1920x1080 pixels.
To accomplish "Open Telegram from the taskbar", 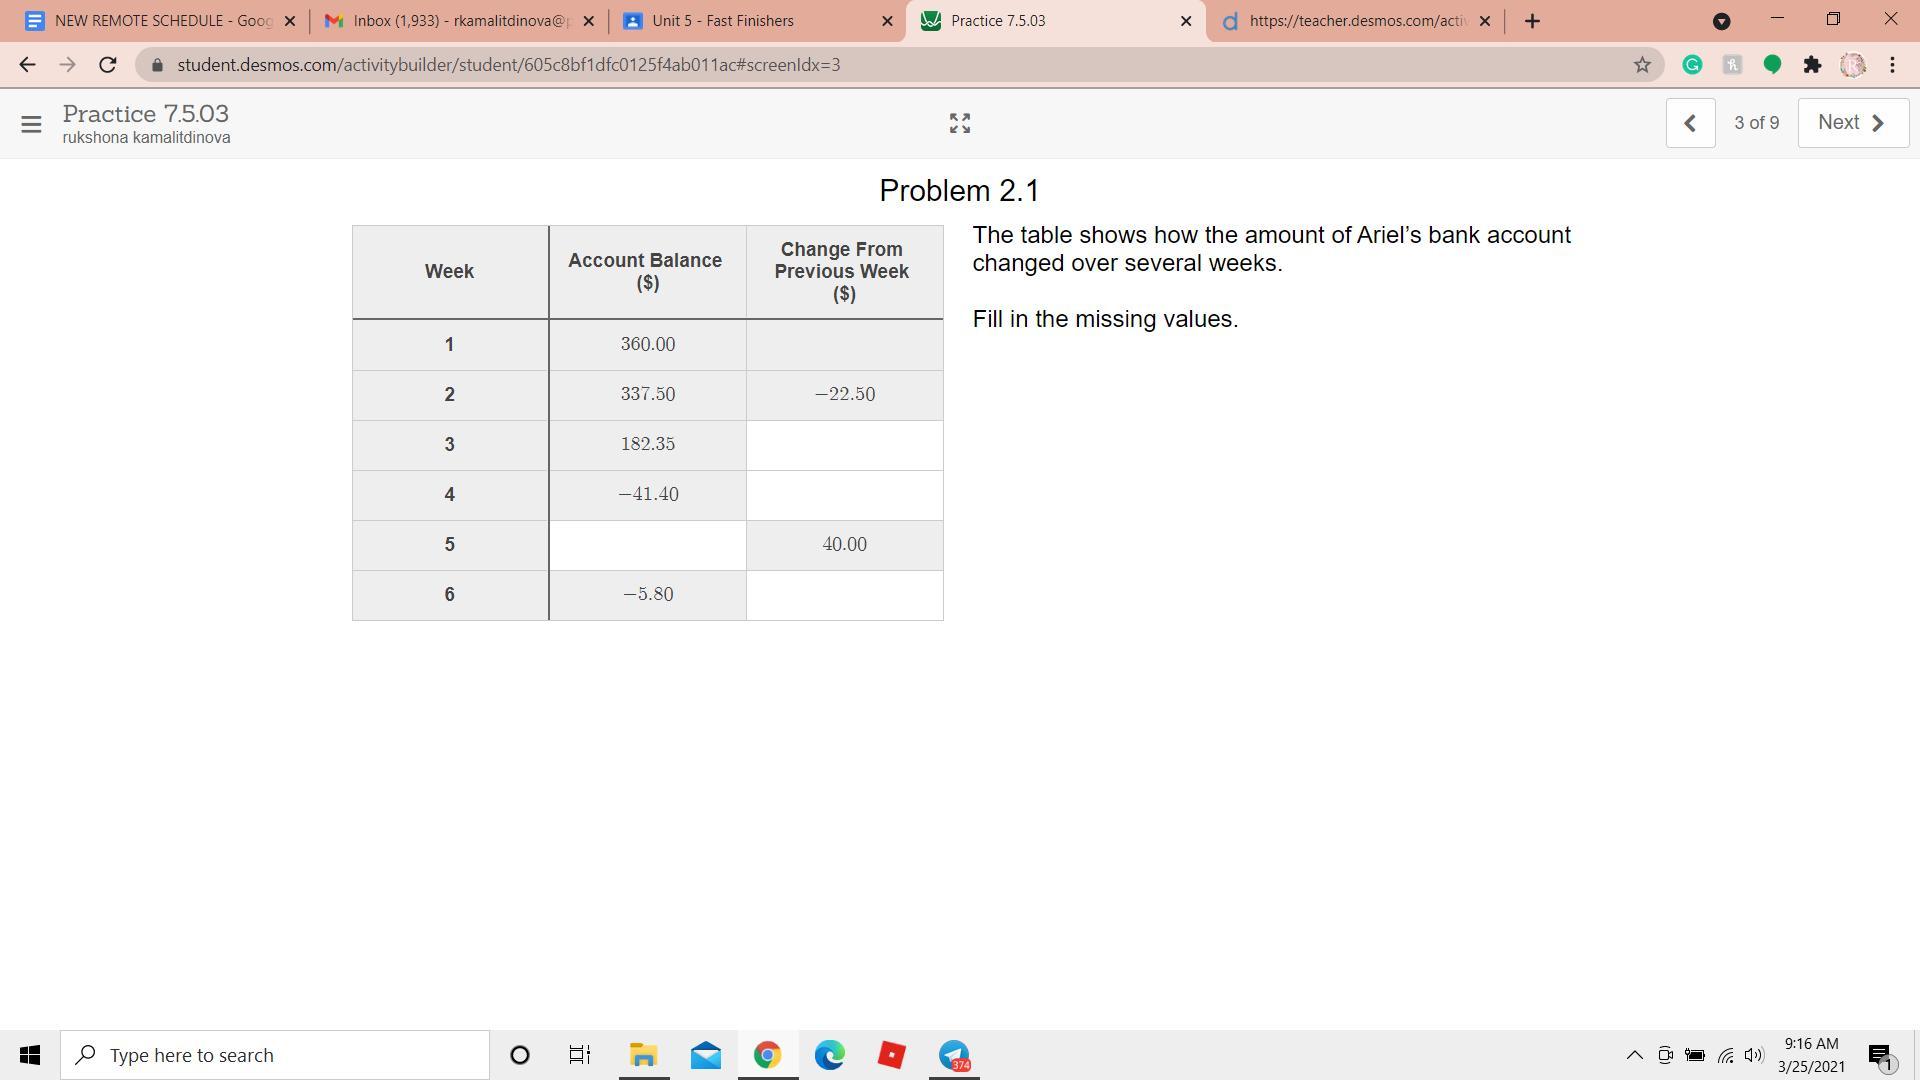I will tap(954, 1055).
